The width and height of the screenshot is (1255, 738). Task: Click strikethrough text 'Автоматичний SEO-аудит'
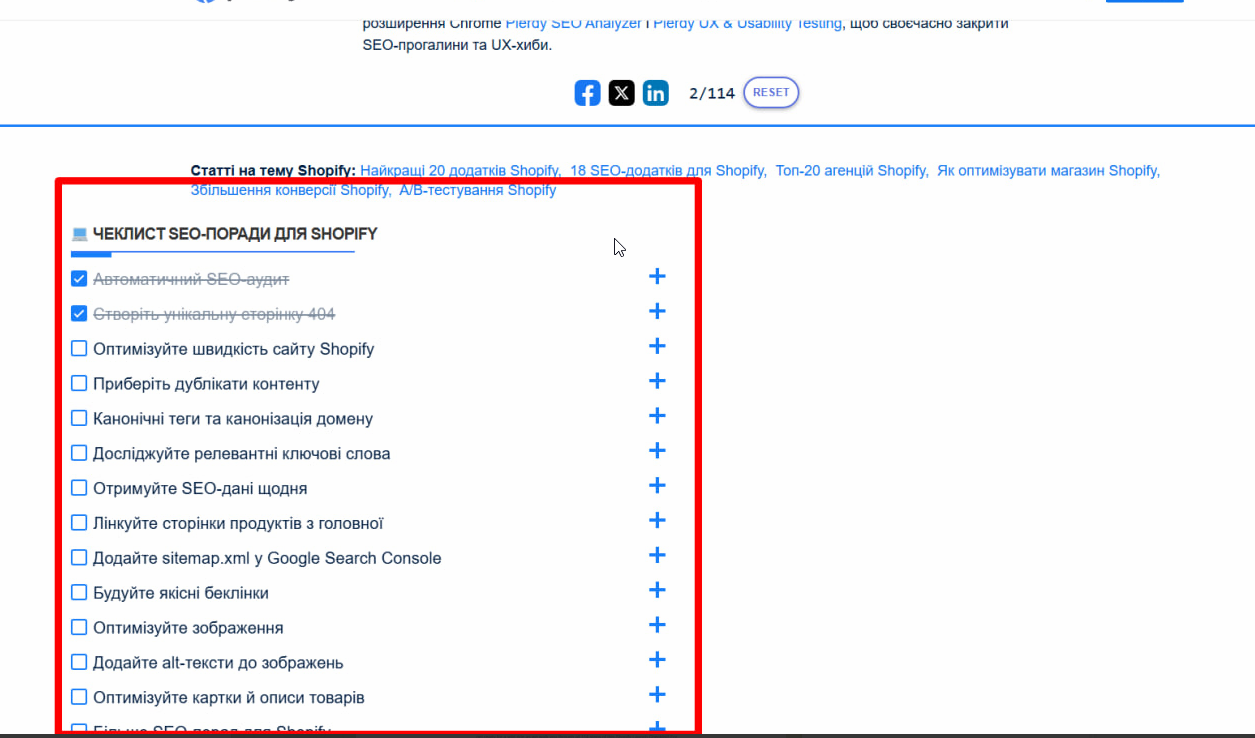coord(191,279)
